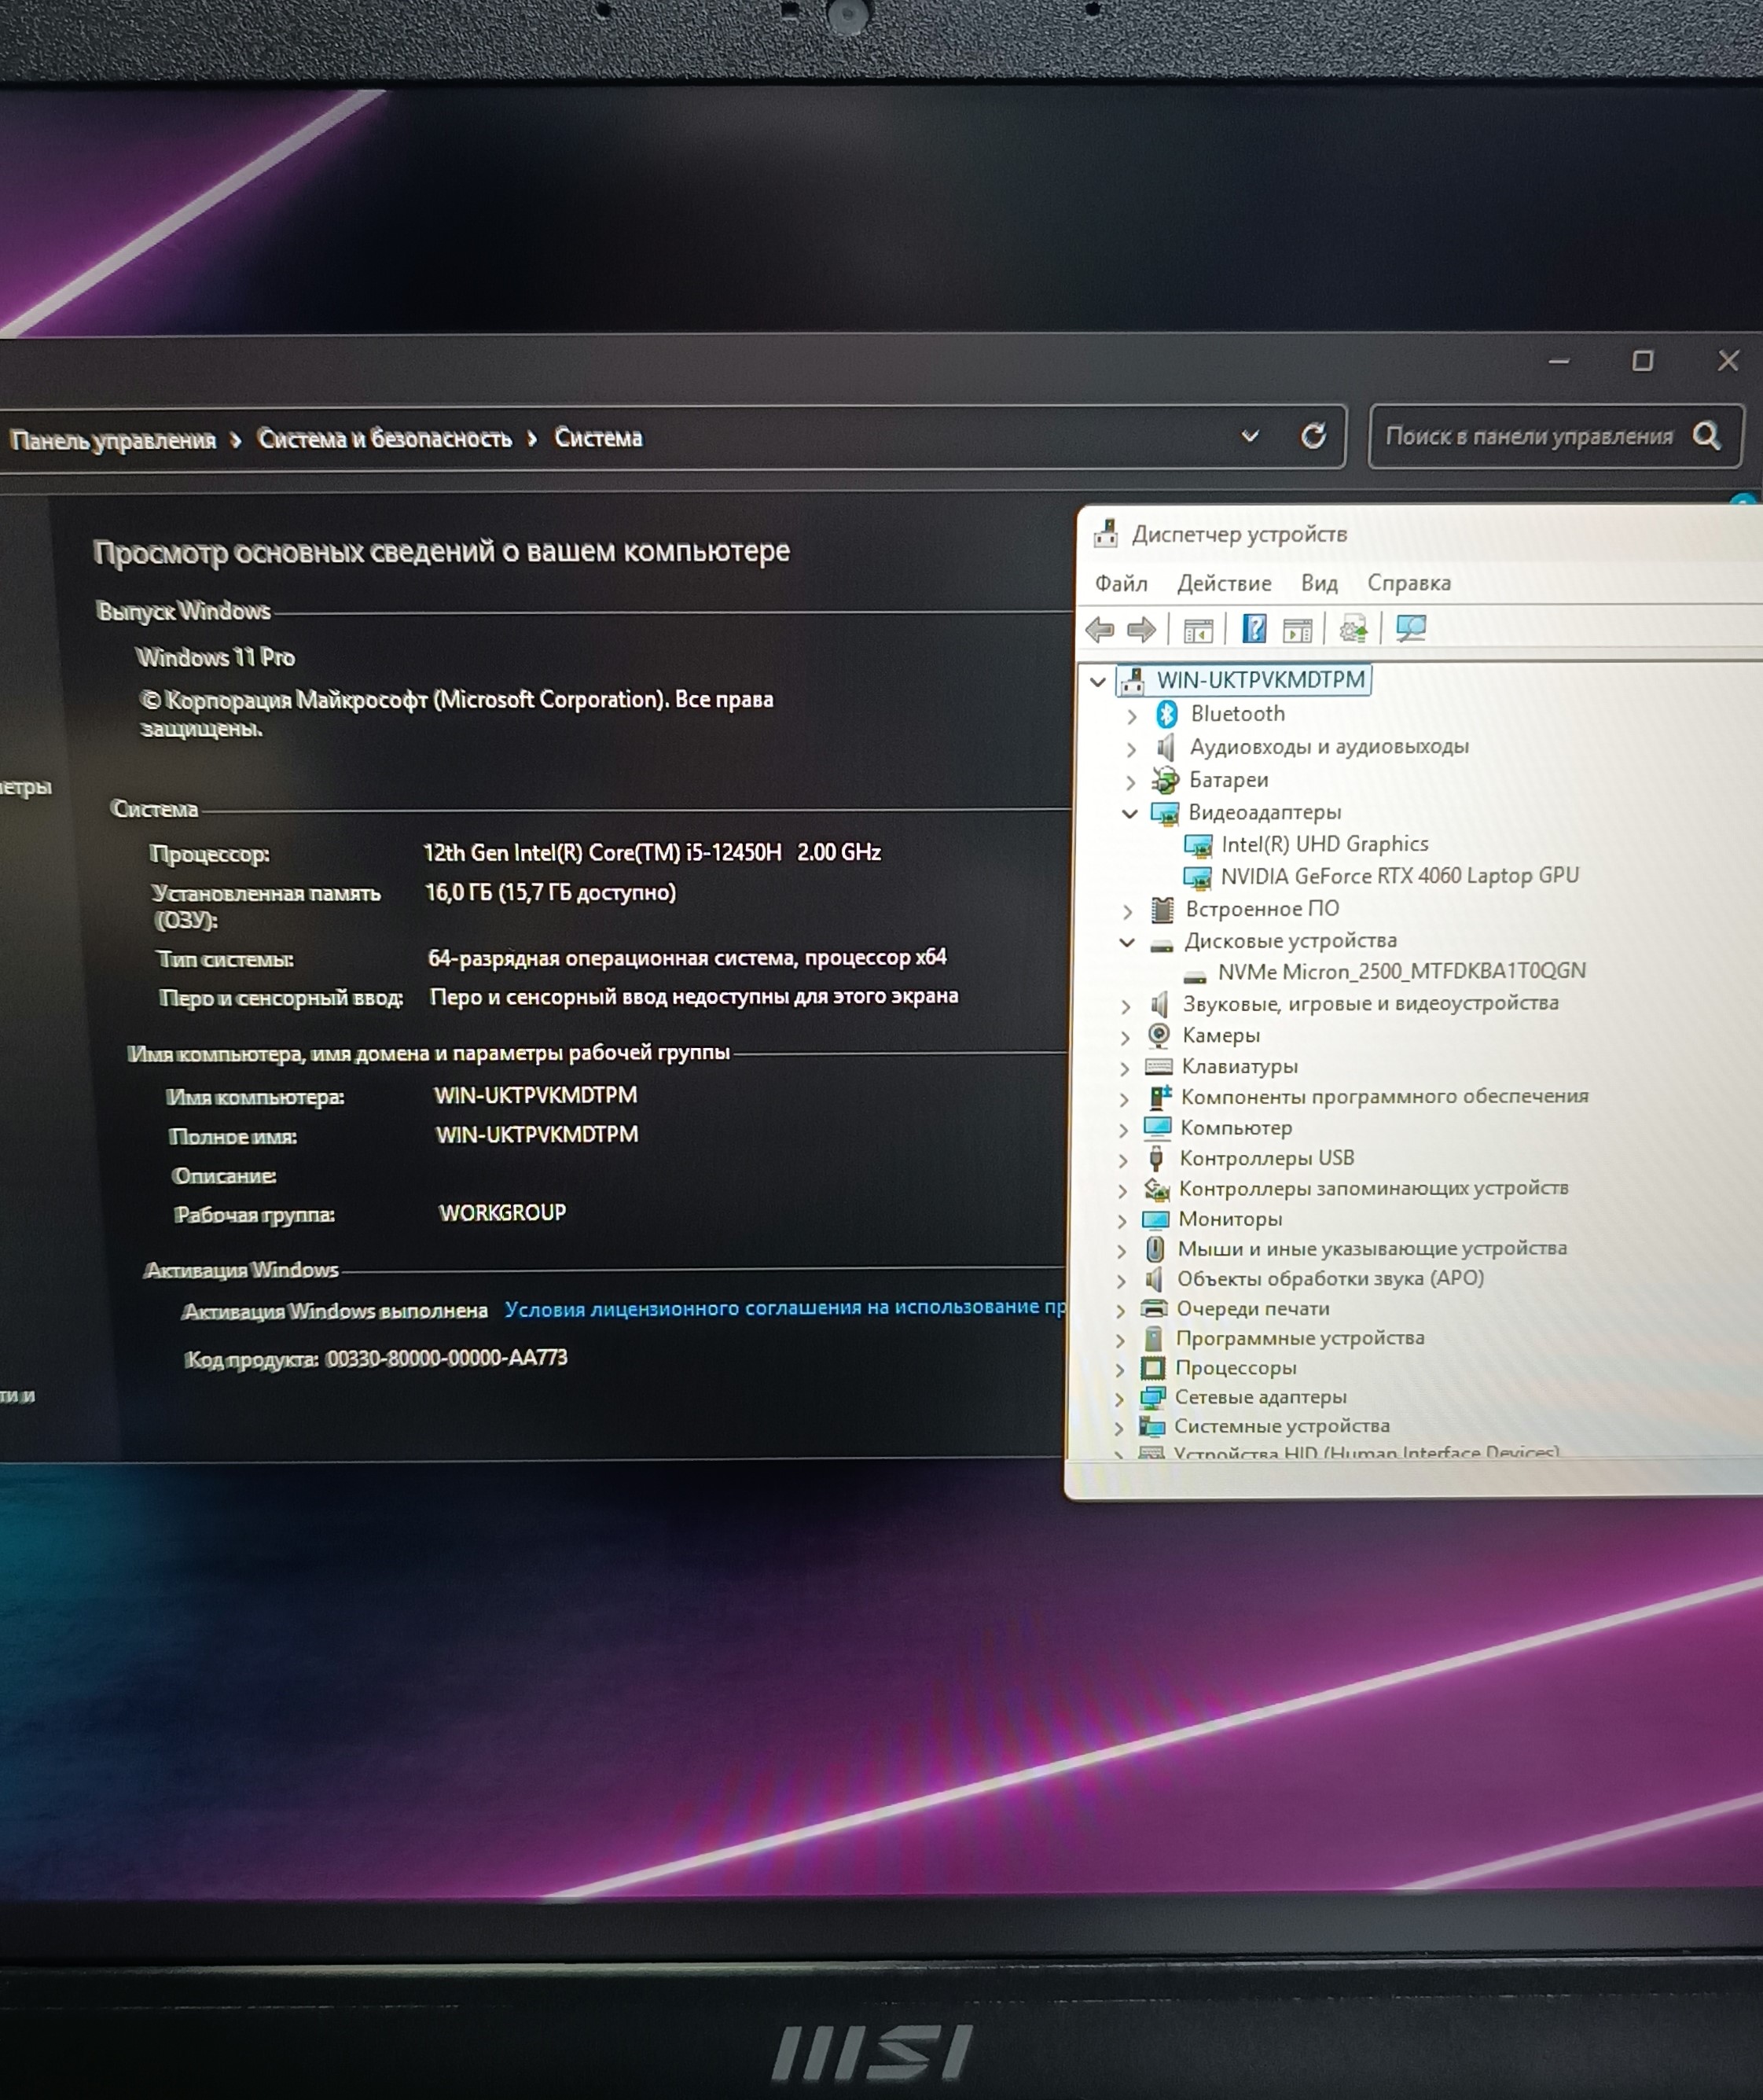The height and width of the screenshot is (2100, 1763).
Task: Go to Панель управления in the breadcrumb
Action: (113, 440)
